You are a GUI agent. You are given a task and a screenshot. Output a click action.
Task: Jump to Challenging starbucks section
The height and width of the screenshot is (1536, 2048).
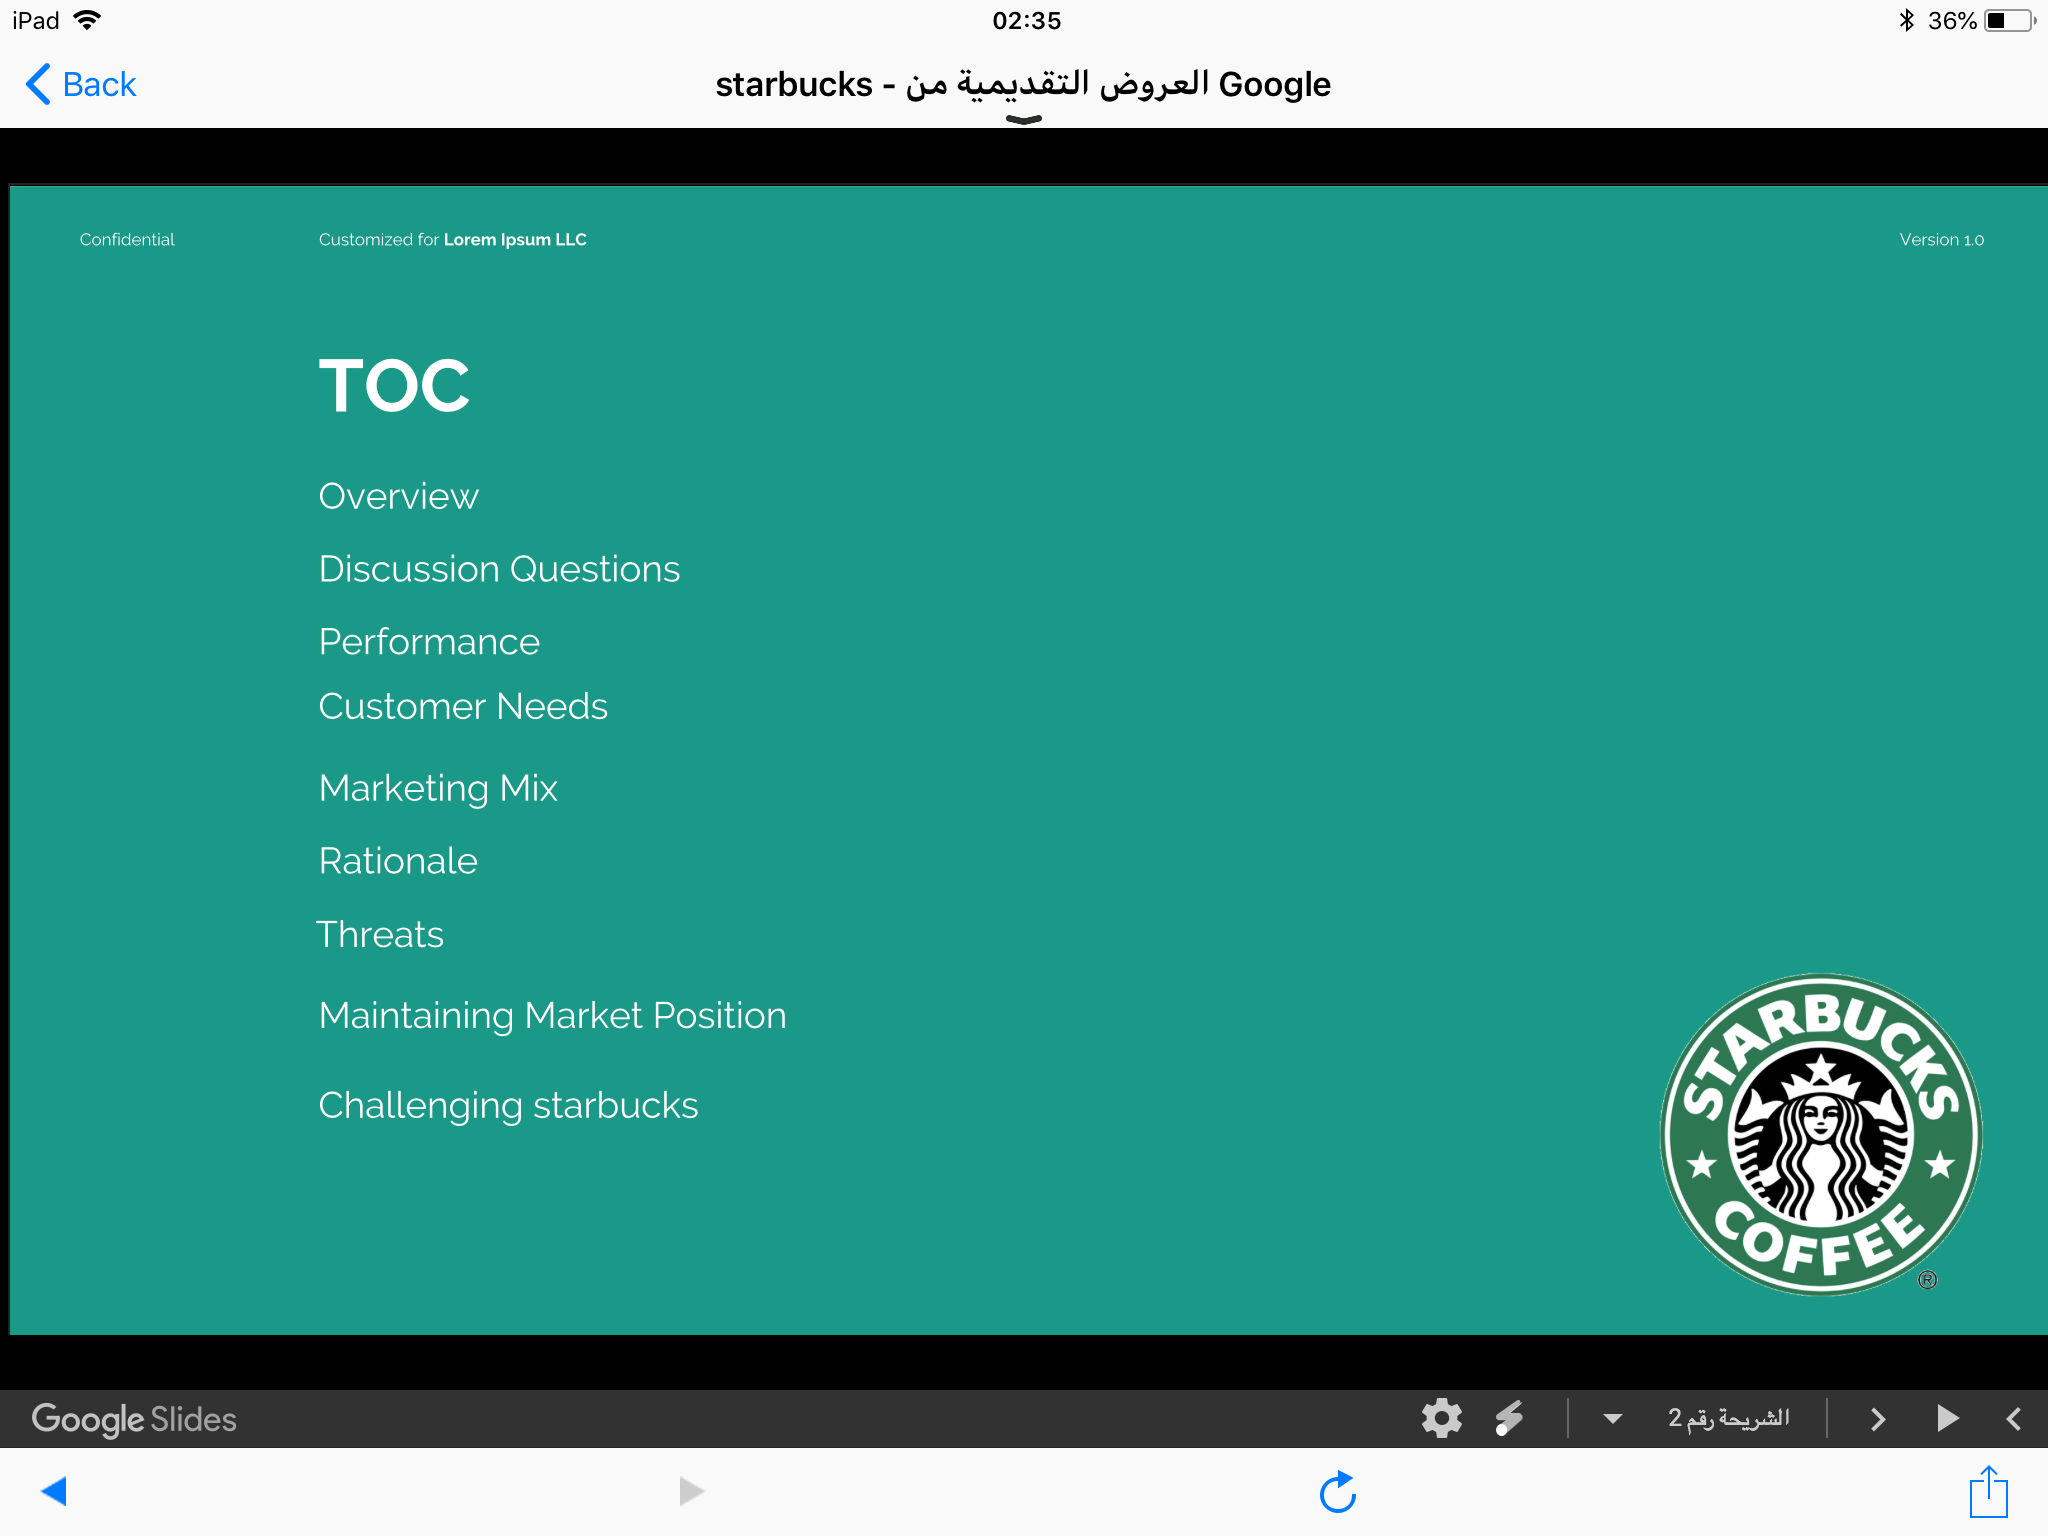(508, 1106)
